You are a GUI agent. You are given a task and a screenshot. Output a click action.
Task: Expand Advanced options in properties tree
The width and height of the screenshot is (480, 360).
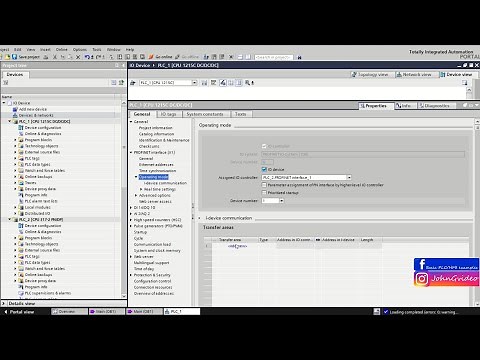tap(136, 195)
